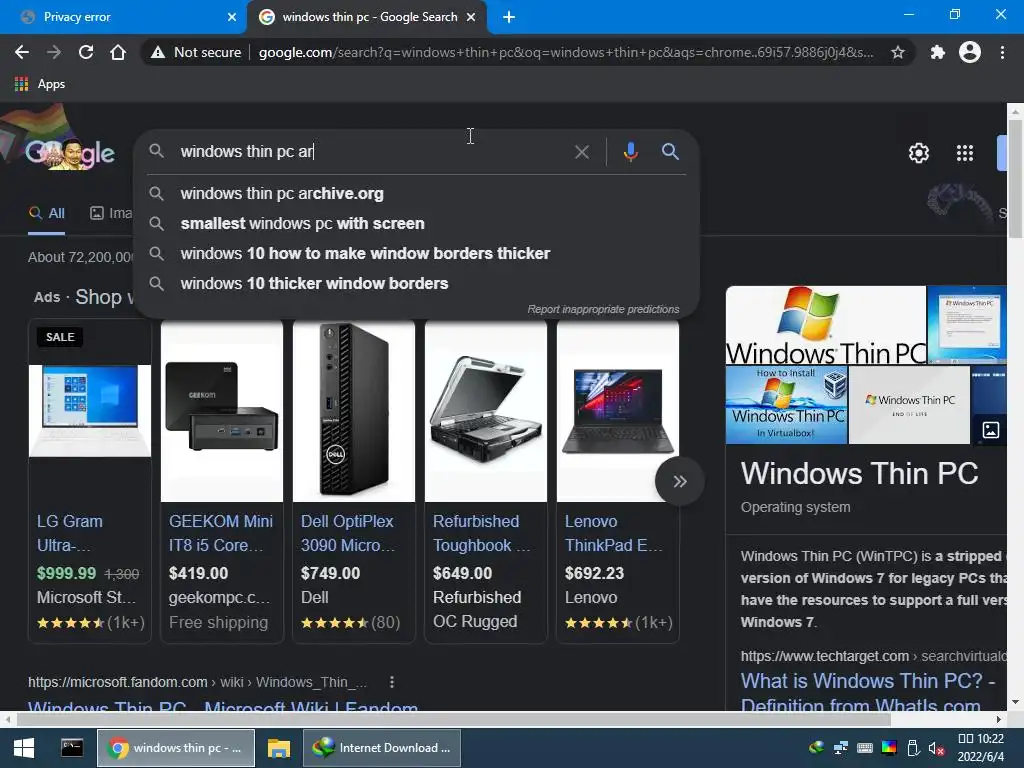Screen dimensions: 1024x768
Task: Click the Not secure warning icon
Action: coord(157,52)
